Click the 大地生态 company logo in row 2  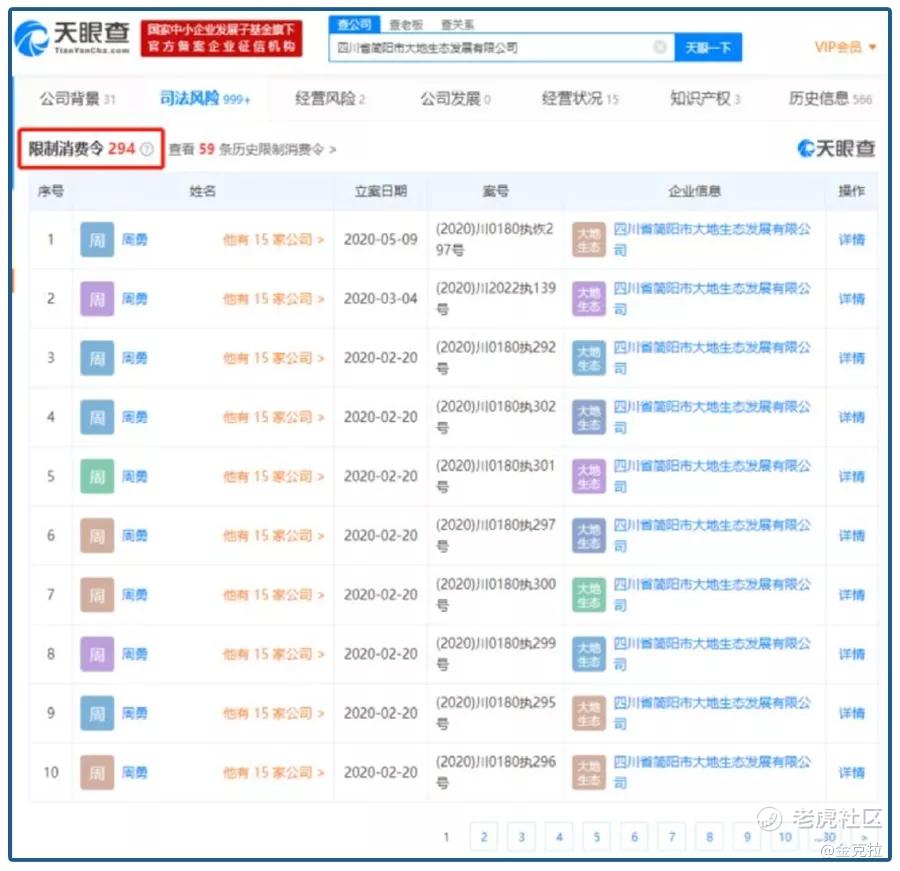[x=589, y=299]
